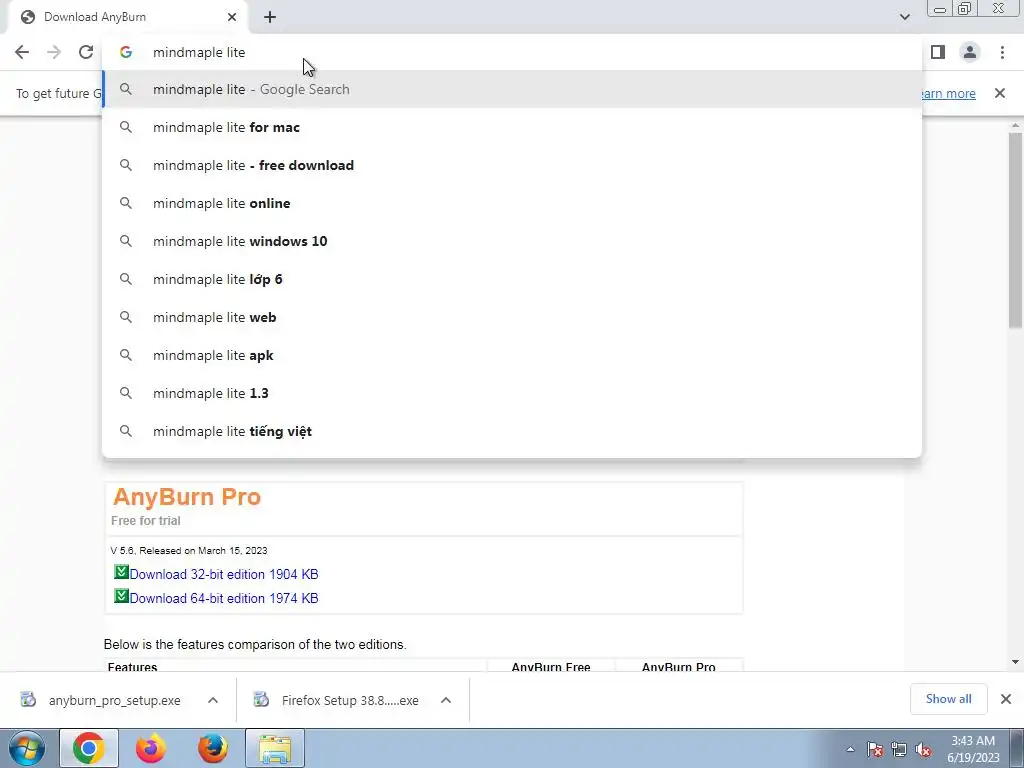This screenshot has width=1024, height=768.
Task: Click 'Download 32-bit edition 1904 KB' link
Action: 224,575
